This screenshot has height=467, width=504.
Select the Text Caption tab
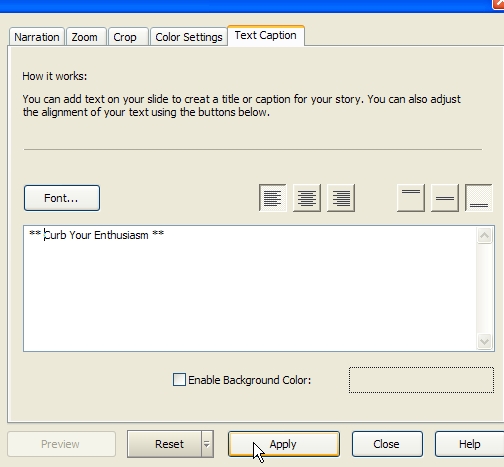click(x=266, y=35)
